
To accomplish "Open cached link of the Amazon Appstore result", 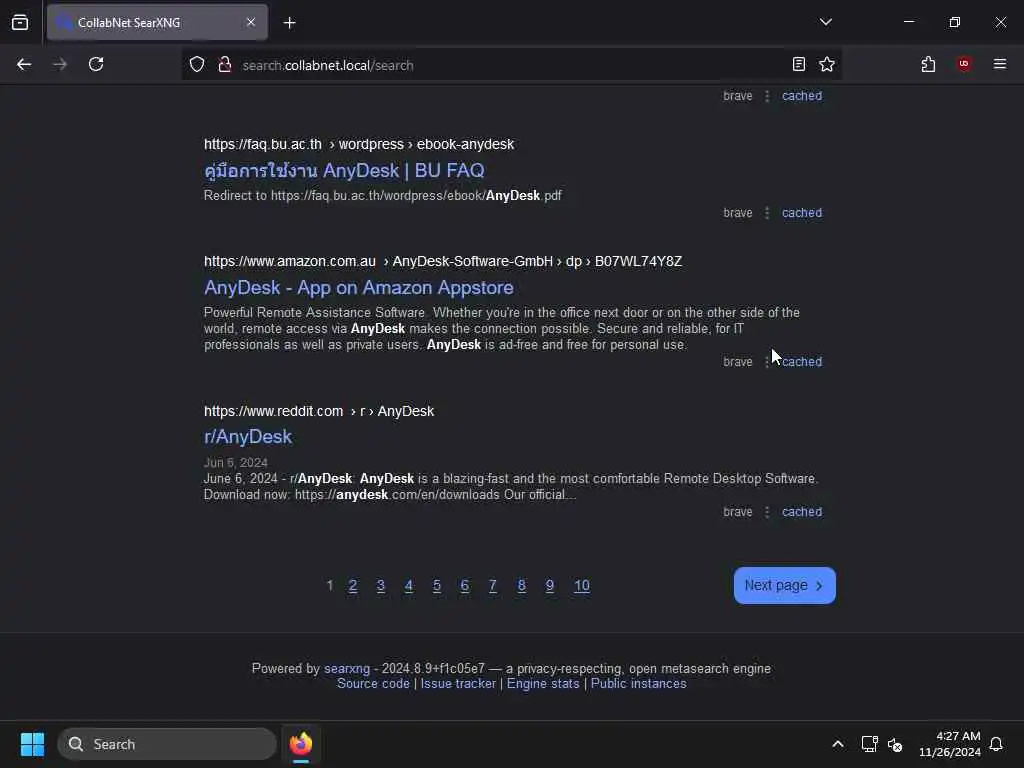I will 802,362.
